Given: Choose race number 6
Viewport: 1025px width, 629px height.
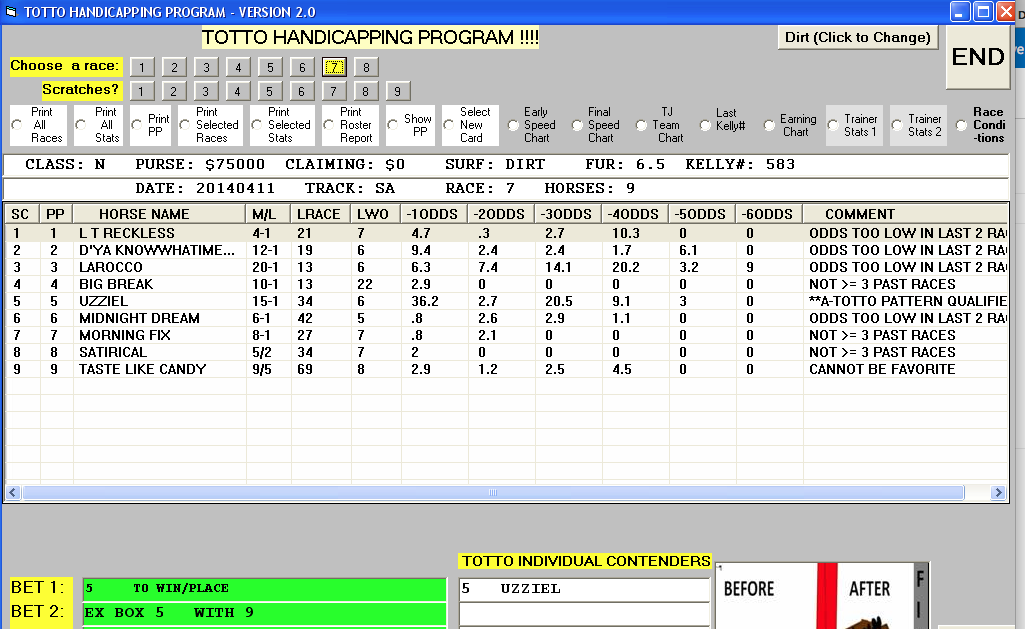Looking at the screenshot, I should [x=302, y=67].
